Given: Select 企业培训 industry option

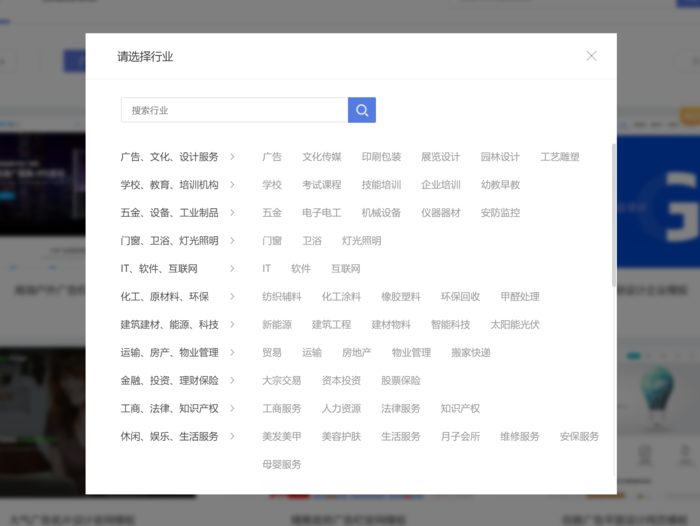Looking at the screenshot, I should 441,185.
